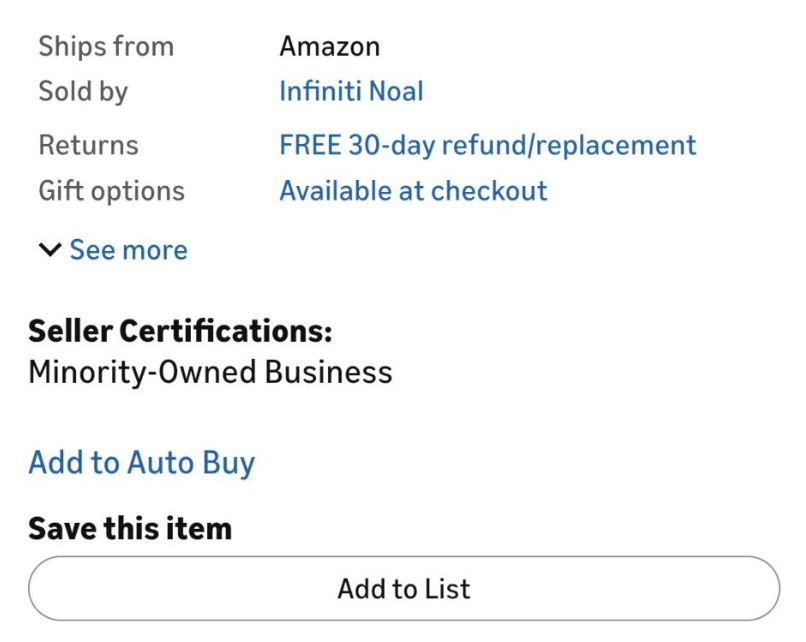The image size is (806, 642).
Task: Click the Sold by label
Action: click(83, 92)
